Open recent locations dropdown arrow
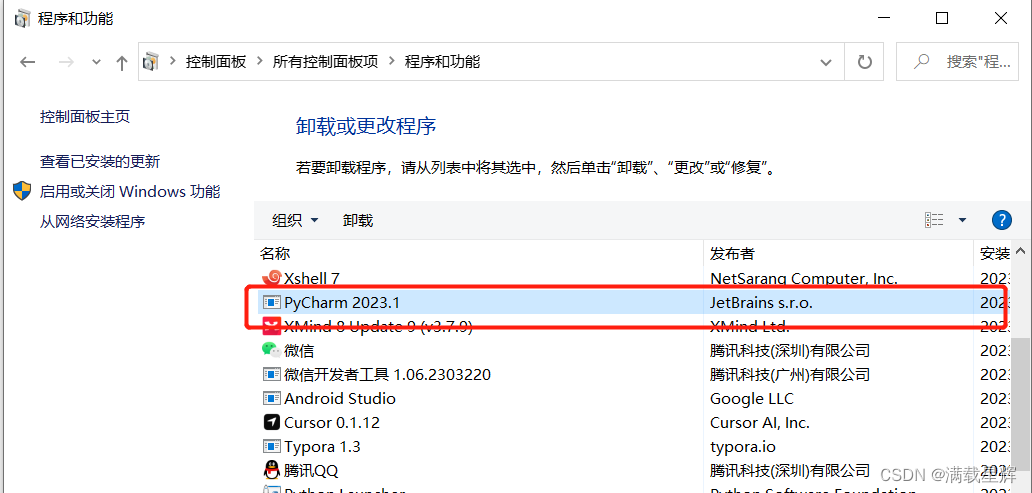1032x493 pixels. point(97,63)
